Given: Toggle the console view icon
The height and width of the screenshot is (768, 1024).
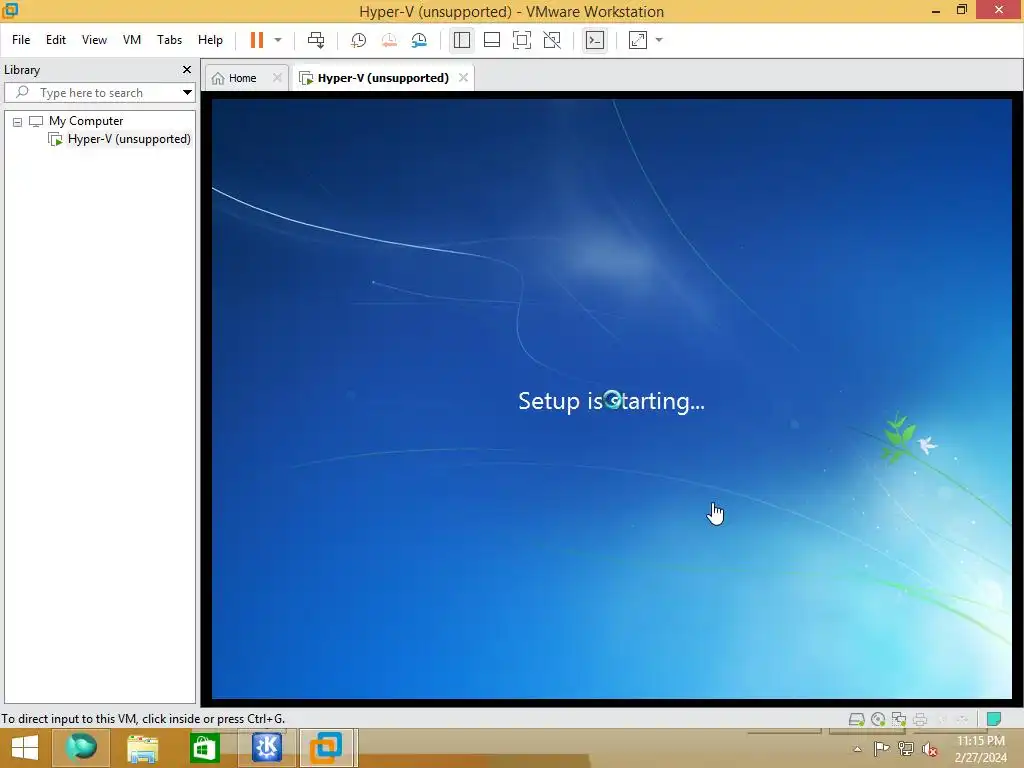Looking at the screenshot, I should pos(595,40).
